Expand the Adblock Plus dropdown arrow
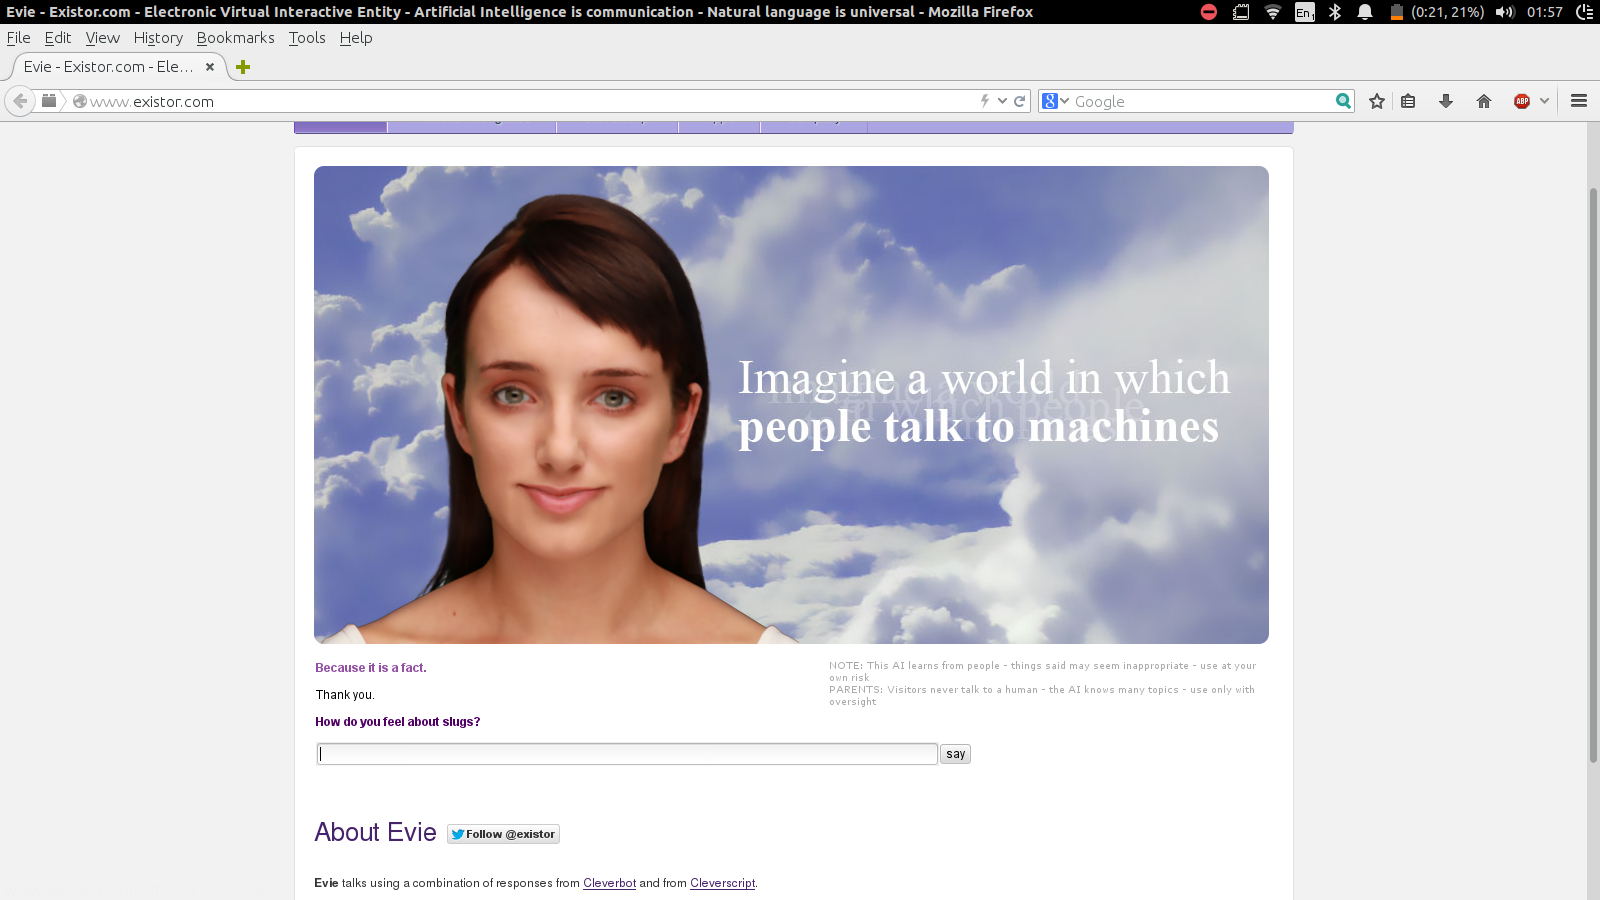The height and width of the screenshot is (900, 1600). [1544, 101]
